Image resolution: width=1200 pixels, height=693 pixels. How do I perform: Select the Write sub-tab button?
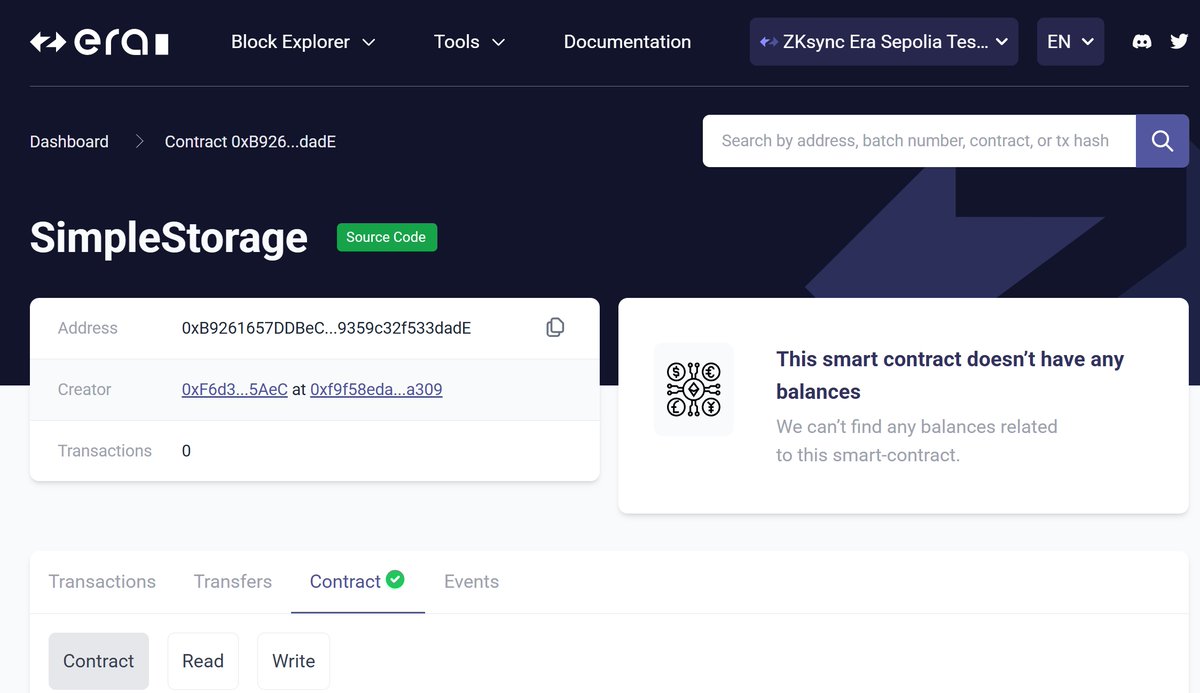(293, 661)
